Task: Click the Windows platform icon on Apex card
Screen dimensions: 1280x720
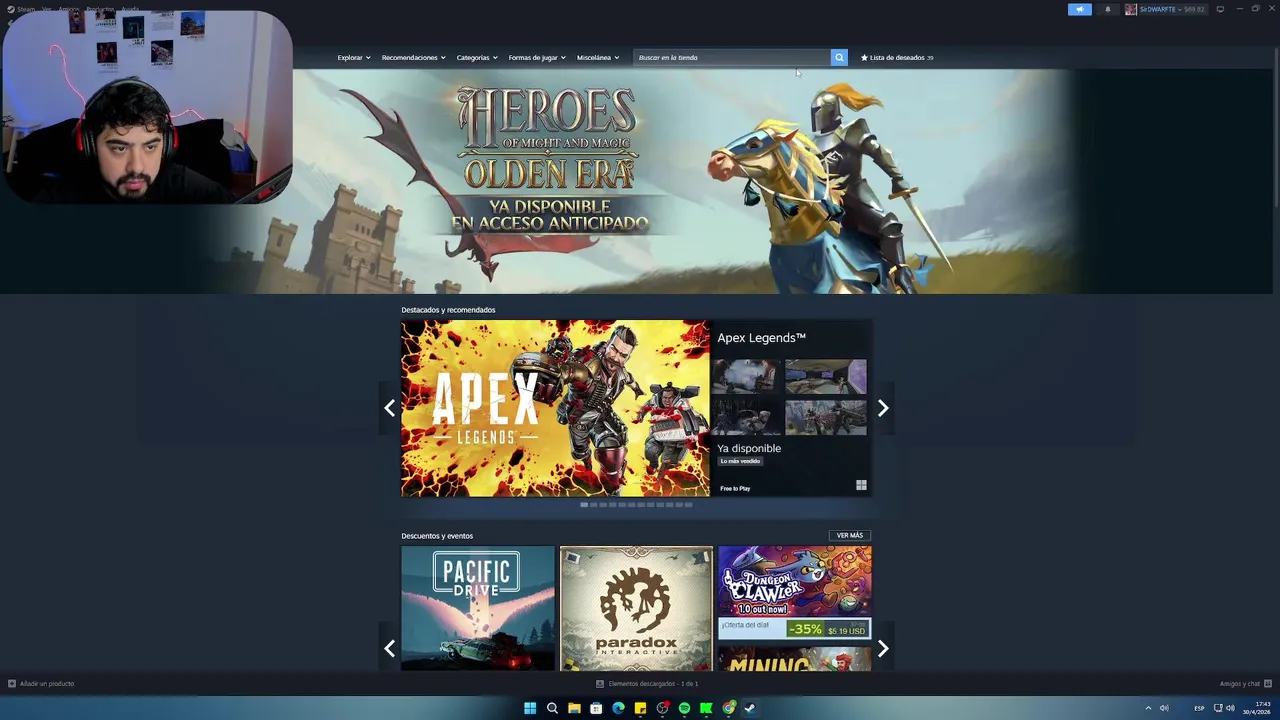Action: (x=861, y=486)
